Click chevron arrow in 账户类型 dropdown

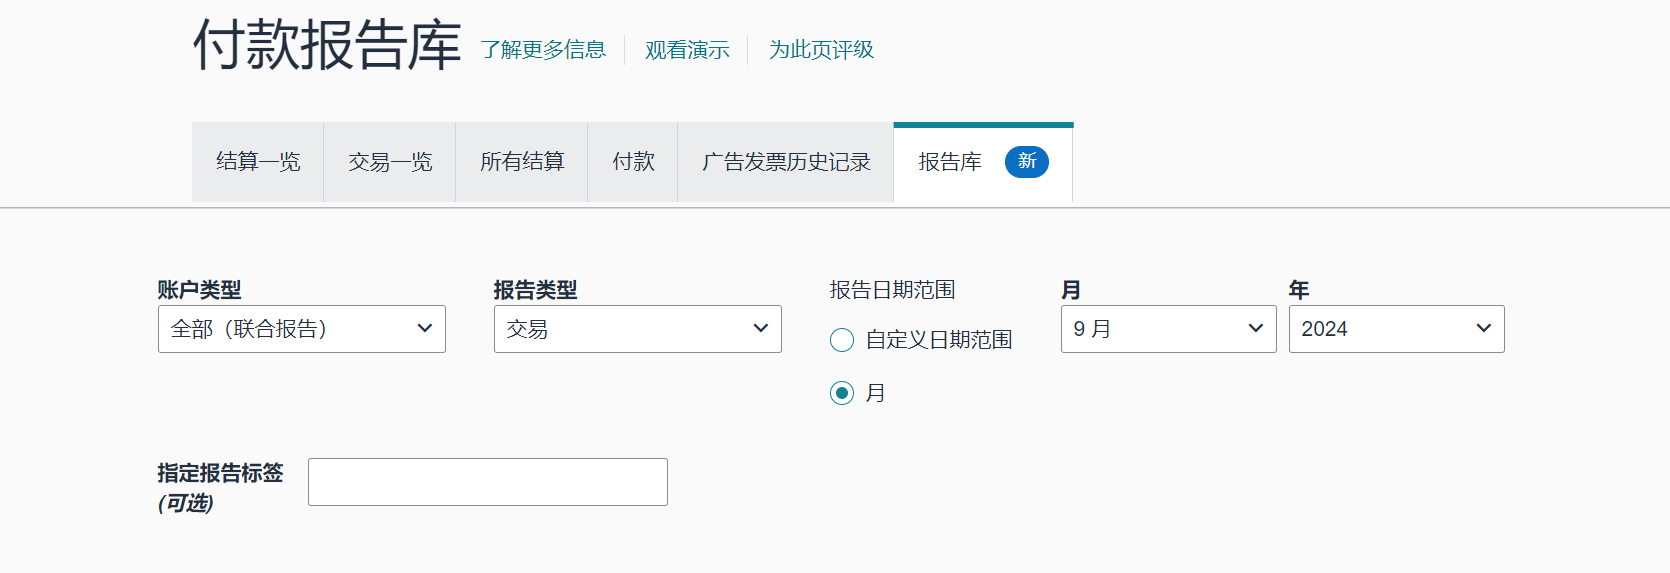pyautogui.click(x=425, y=329)
